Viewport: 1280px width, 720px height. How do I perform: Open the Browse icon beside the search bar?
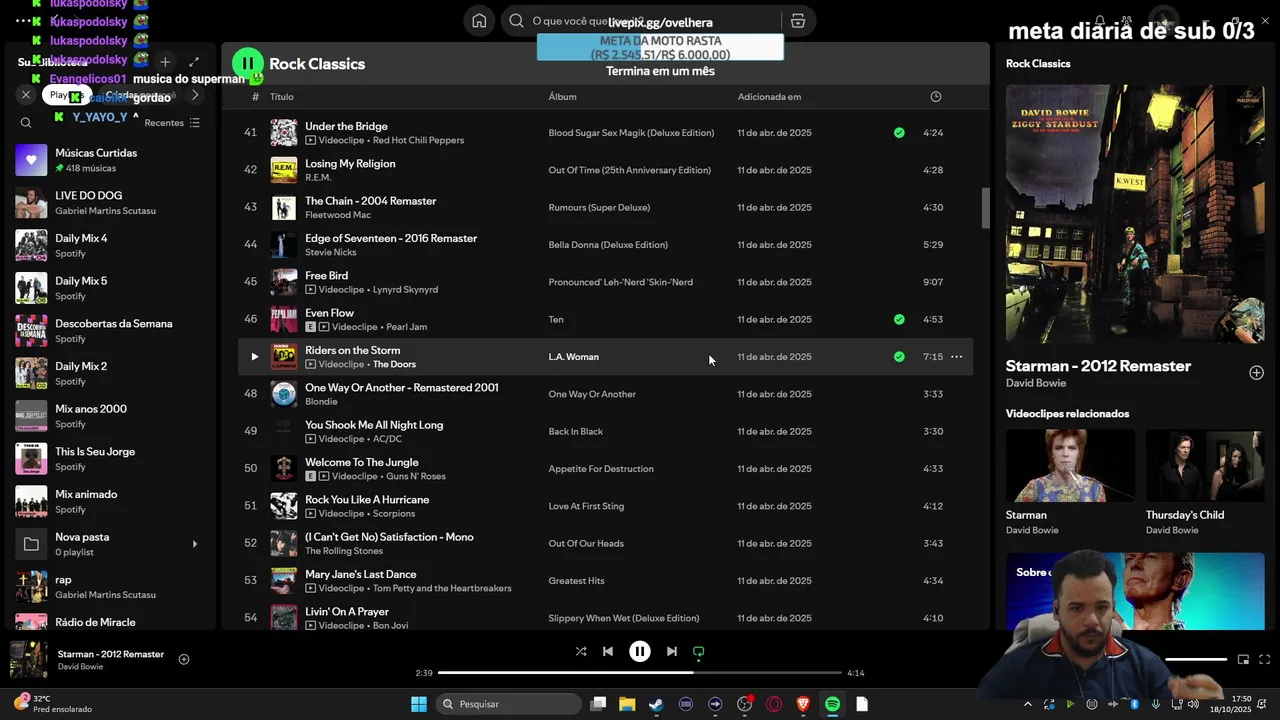797,21
